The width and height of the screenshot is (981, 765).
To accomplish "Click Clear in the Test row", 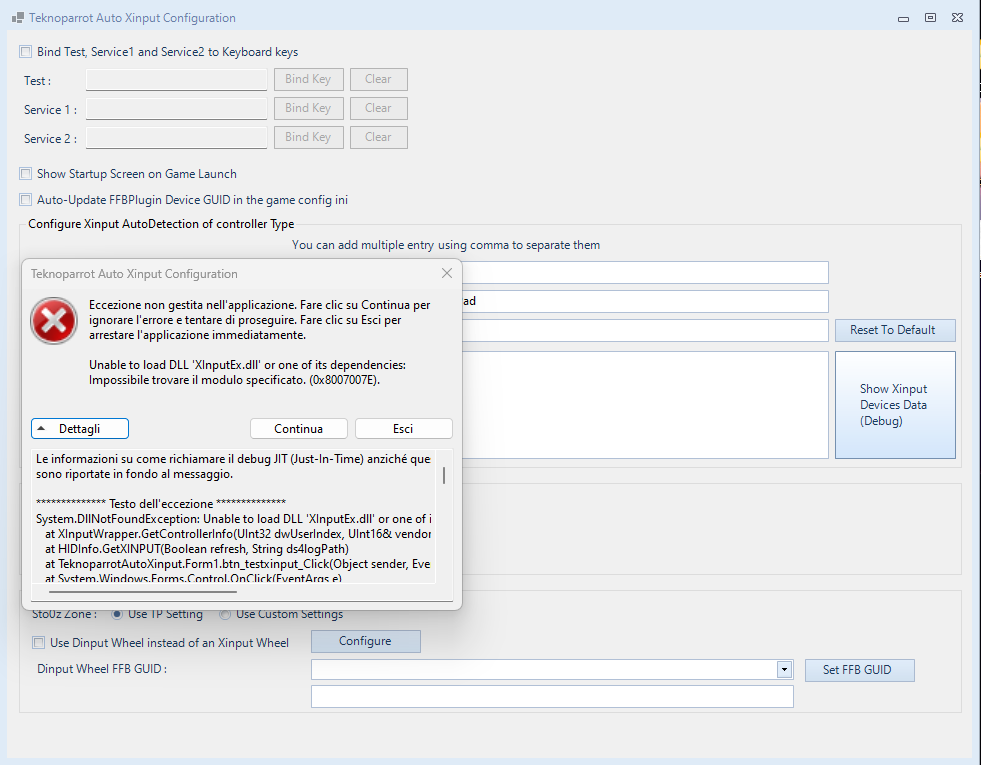I will [379, 79].
